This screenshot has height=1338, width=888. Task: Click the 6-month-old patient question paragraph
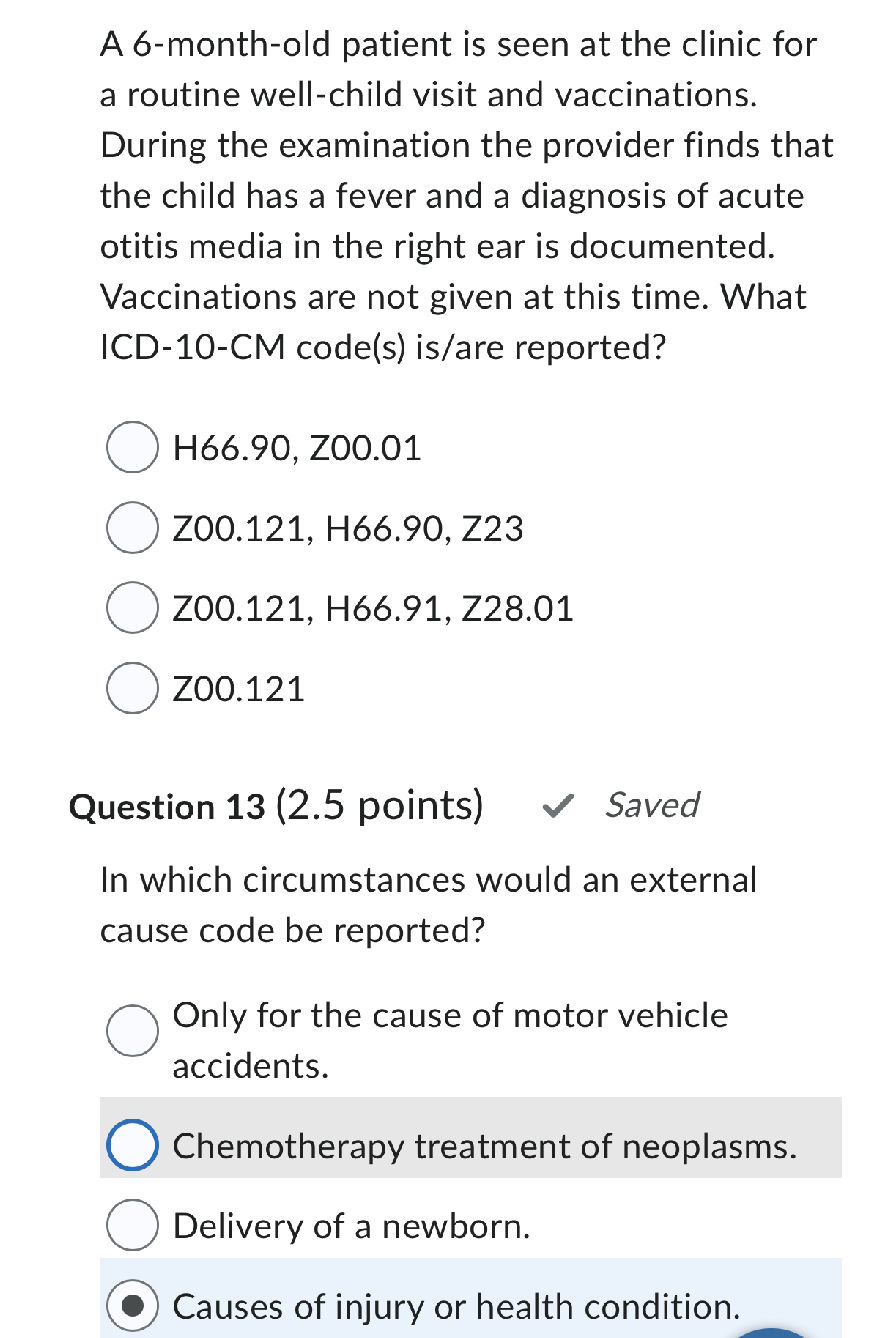click(x=466, y=196)
